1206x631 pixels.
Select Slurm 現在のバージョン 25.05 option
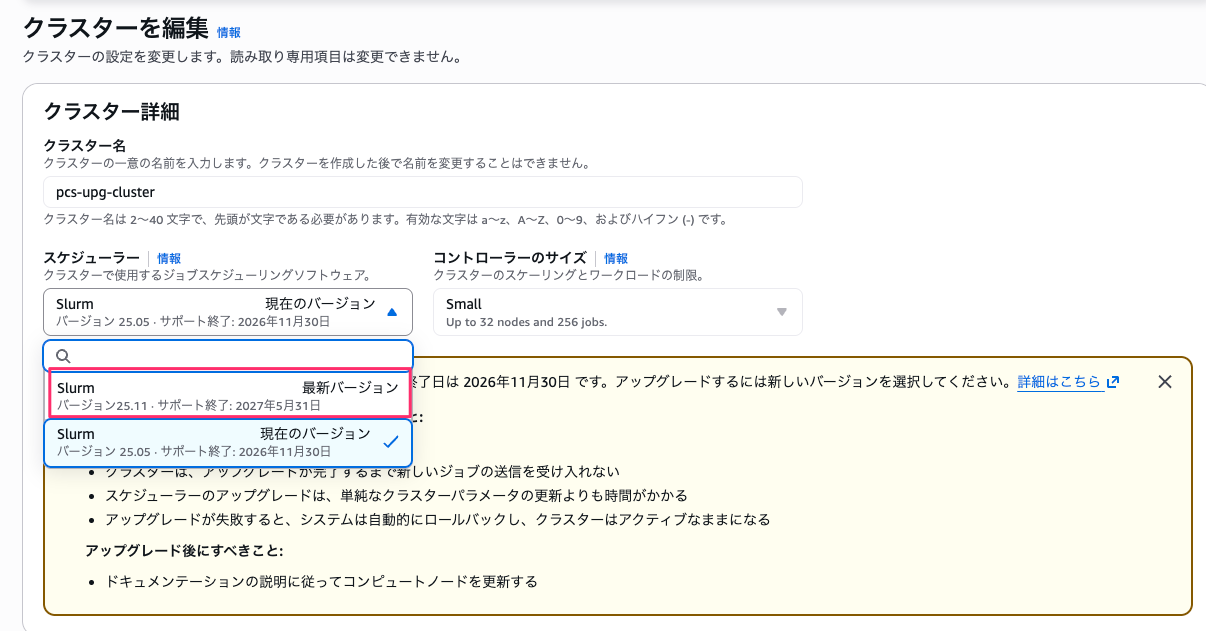(x=228, y=442)
